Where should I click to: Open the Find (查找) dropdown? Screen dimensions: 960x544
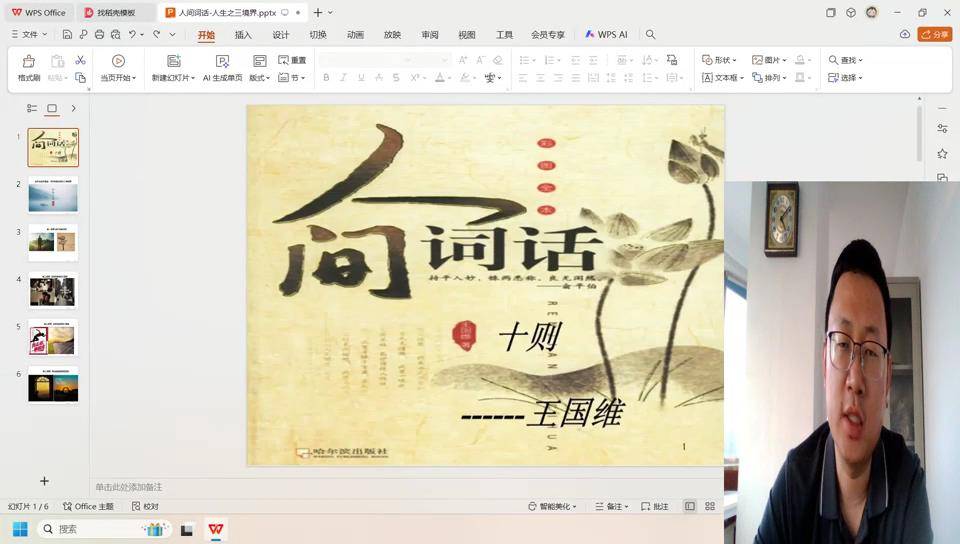(x=846, y=60)
